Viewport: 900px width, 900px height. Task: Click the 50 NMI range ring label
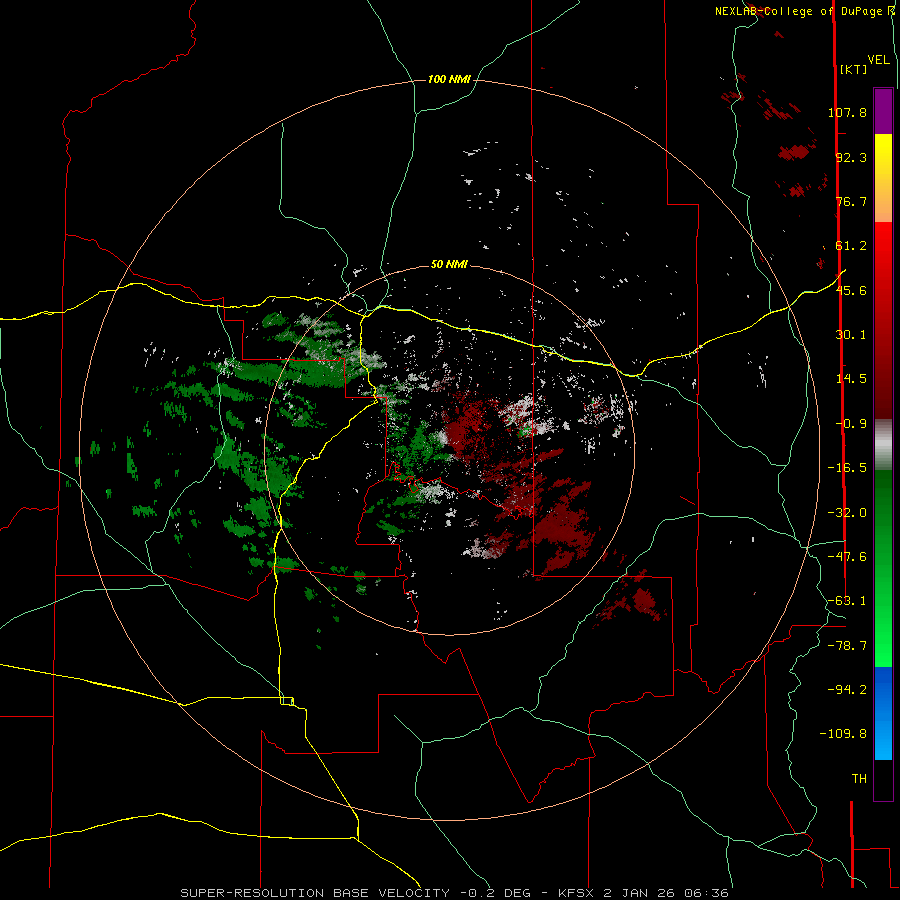coord(449,265)
